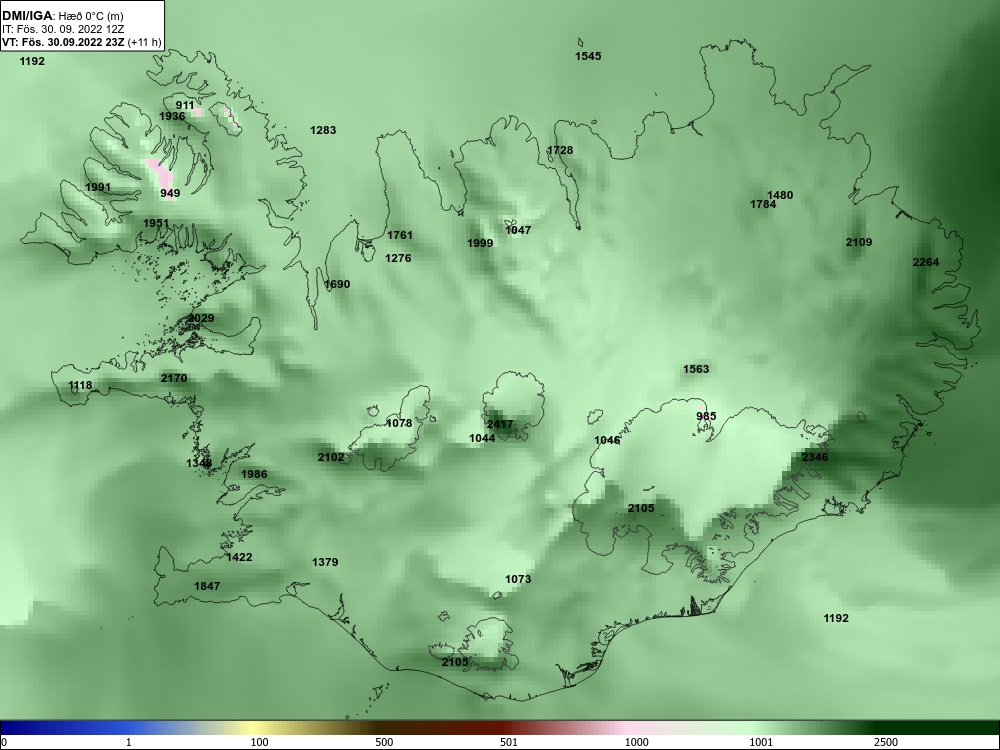Click the 1001 label on the color scale
The height and width of the screenshot is (750, 1000).
point(761,742)
